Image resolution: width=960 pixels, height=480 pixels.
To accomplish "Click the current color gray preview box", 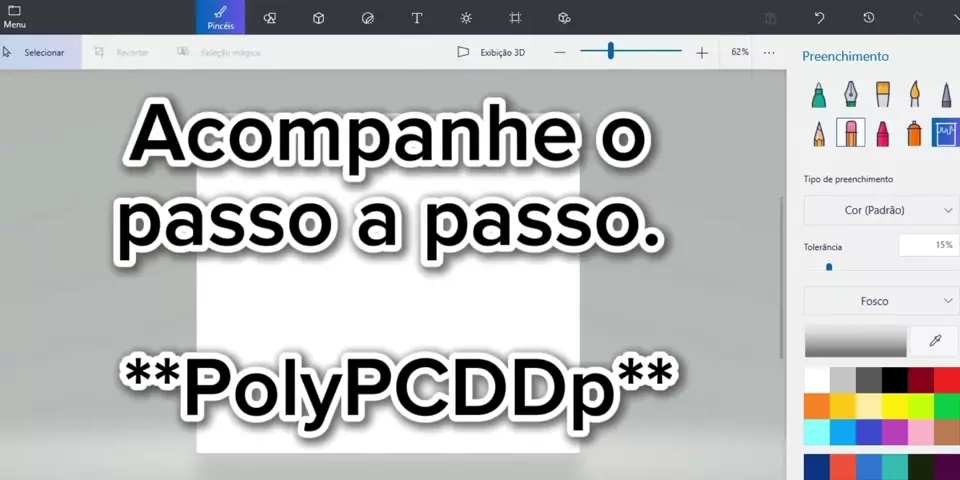I will click(x=855, y=342).
